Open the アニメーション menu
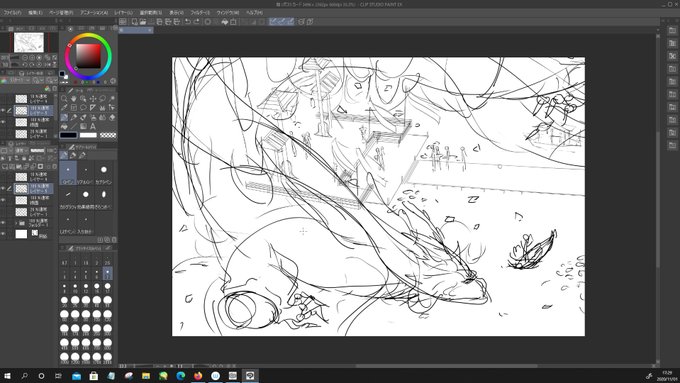Image resolution: width=680 pixels, height=383 pixels. coord(94,13)
